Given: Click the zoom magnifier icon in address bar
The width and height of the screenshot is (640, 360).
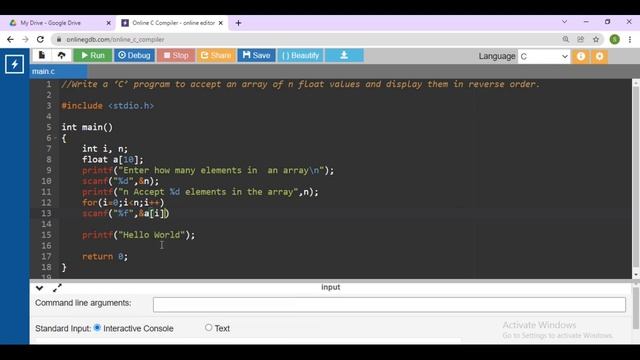Looking at the screenshot, I should (565, 40).
